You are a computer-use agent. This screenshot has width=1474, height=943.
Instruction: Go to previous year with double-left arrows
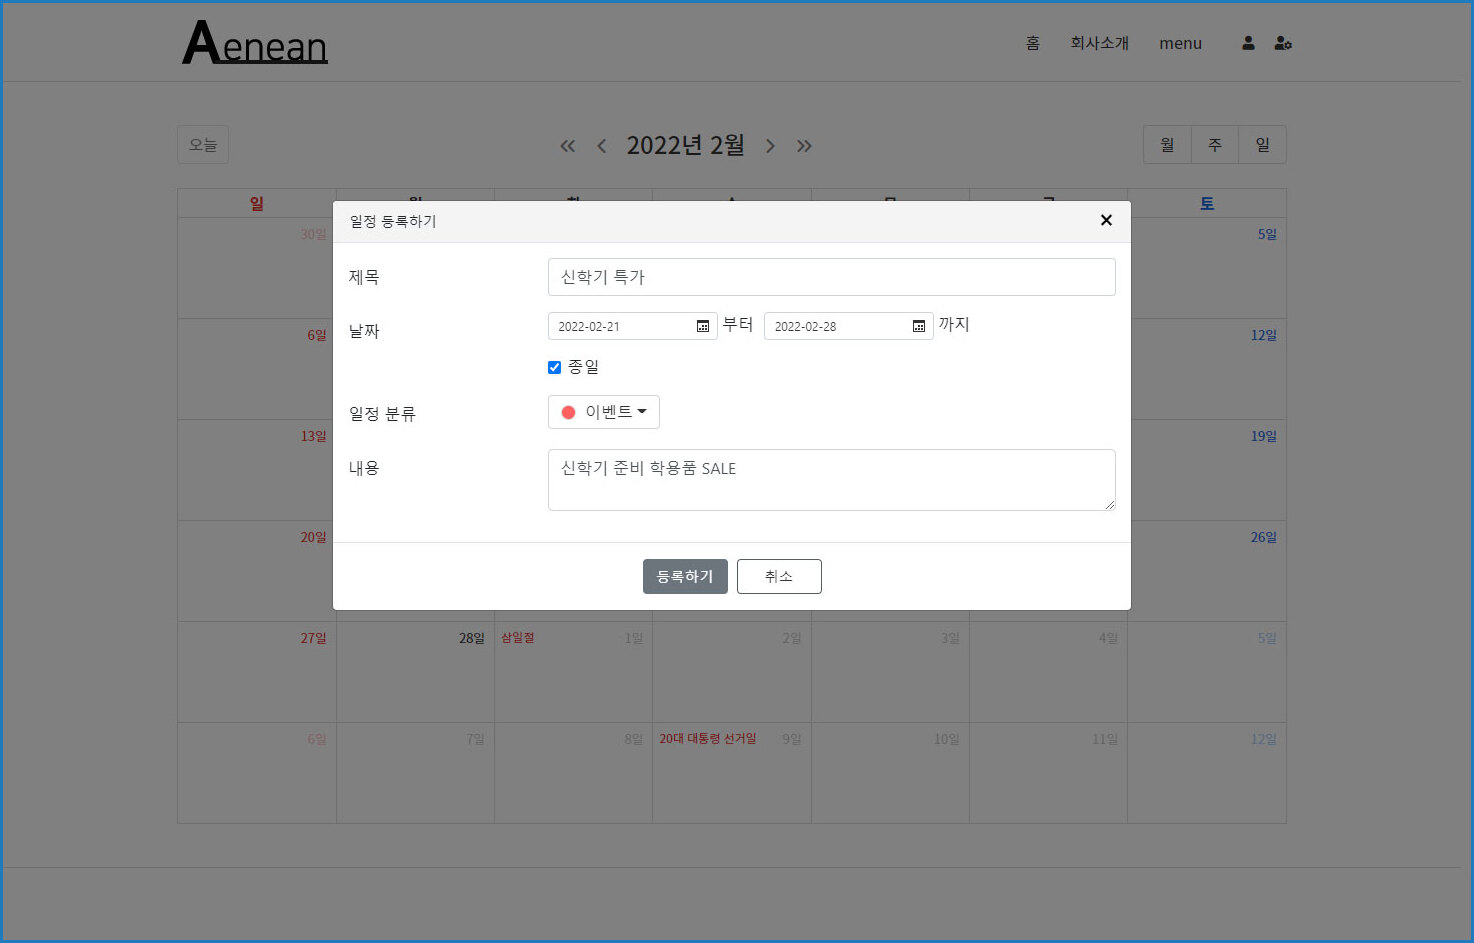pos(567,146)
